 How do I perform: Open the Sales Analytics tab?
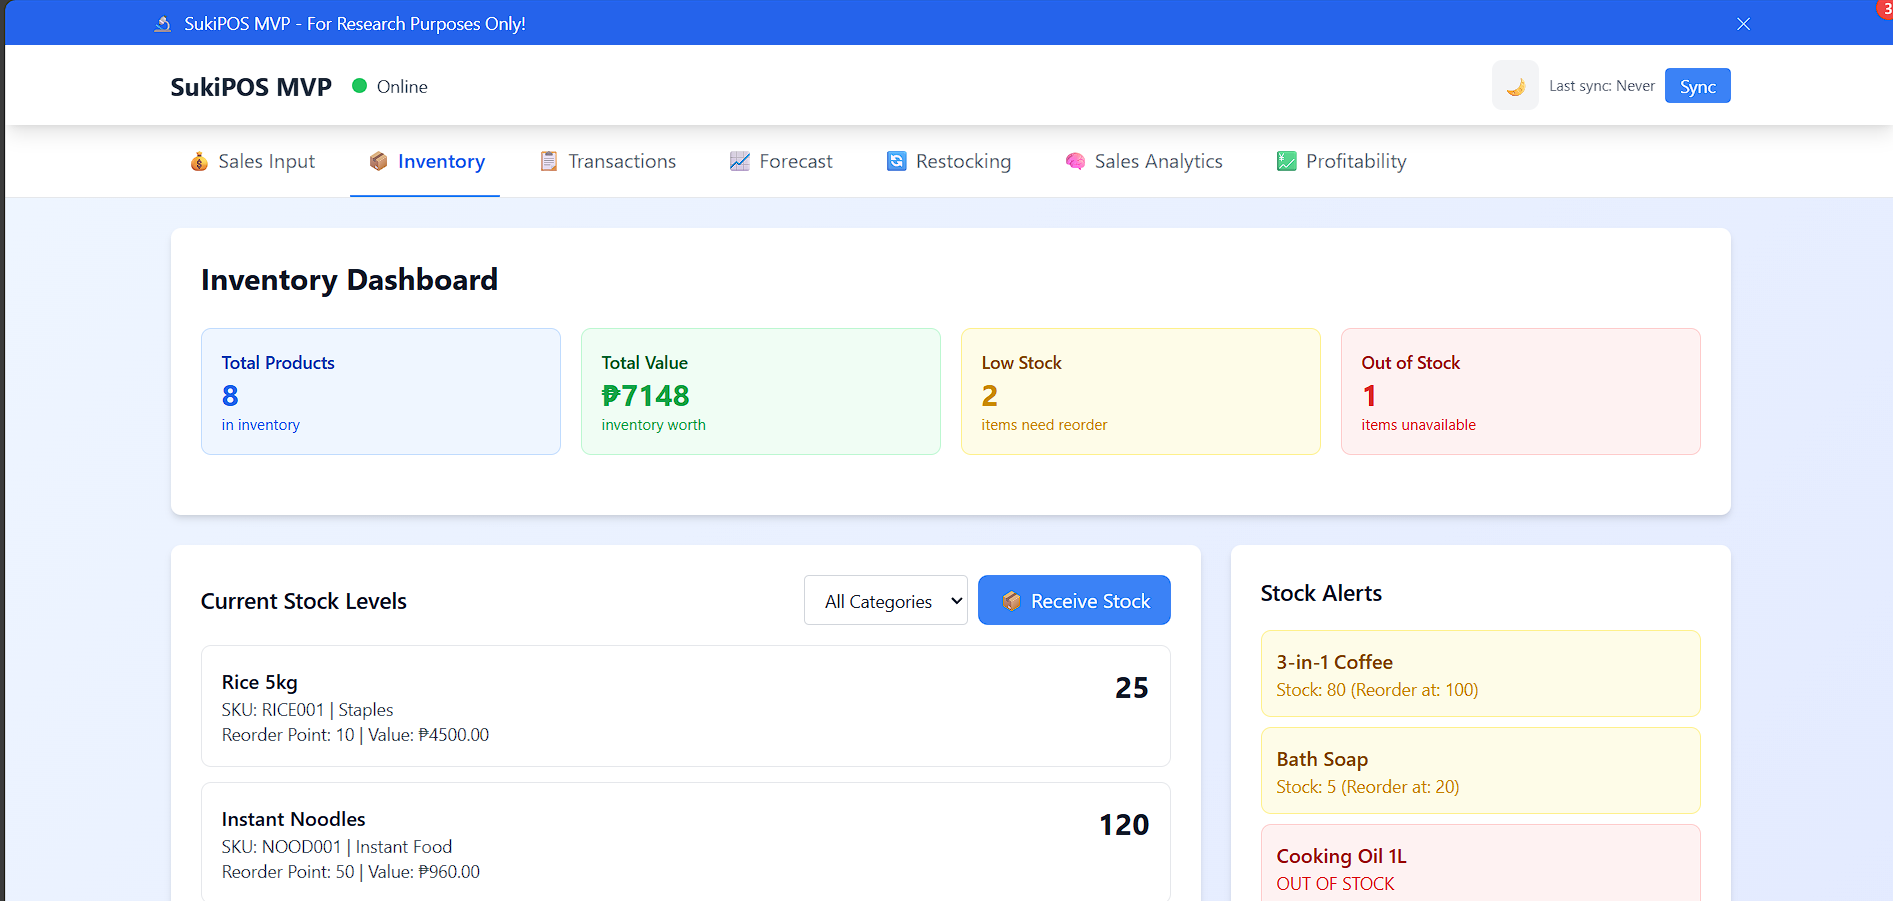1157,162
